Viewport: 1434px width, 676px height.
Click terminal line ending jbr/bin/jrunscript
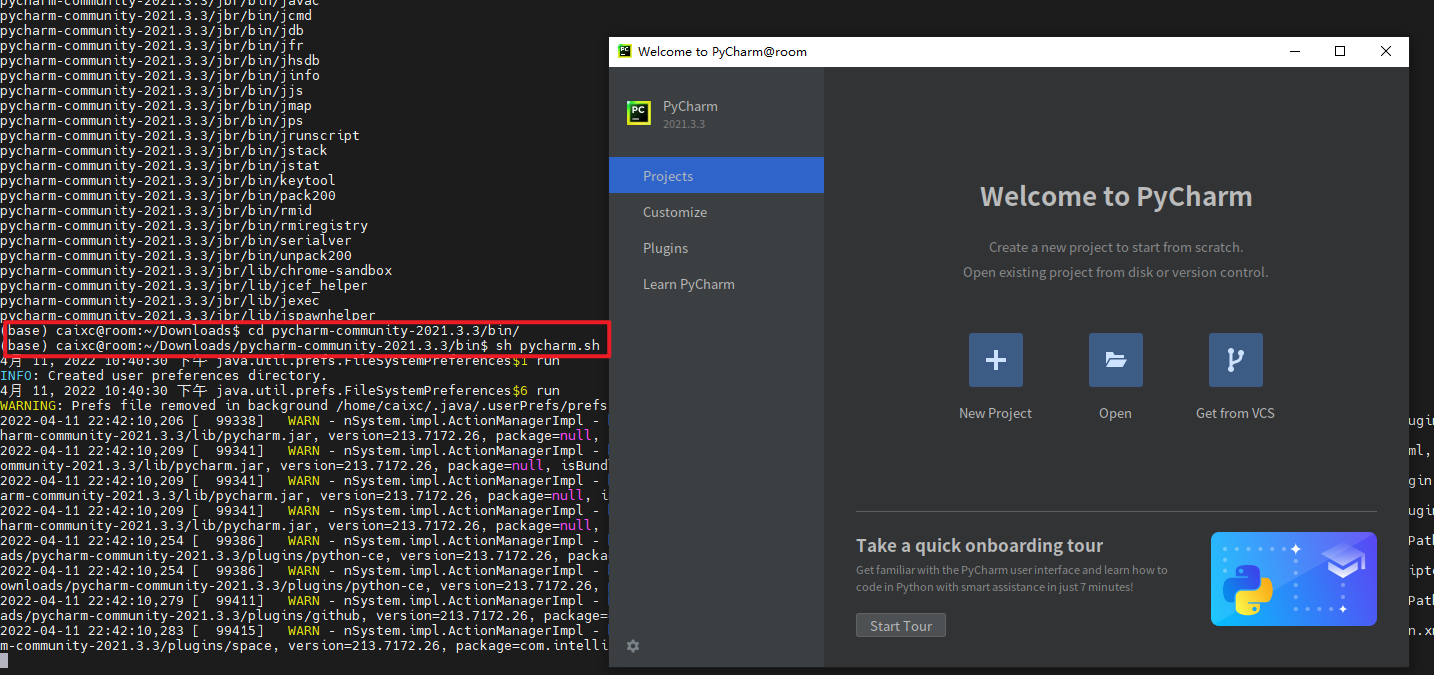click(180, 136)
